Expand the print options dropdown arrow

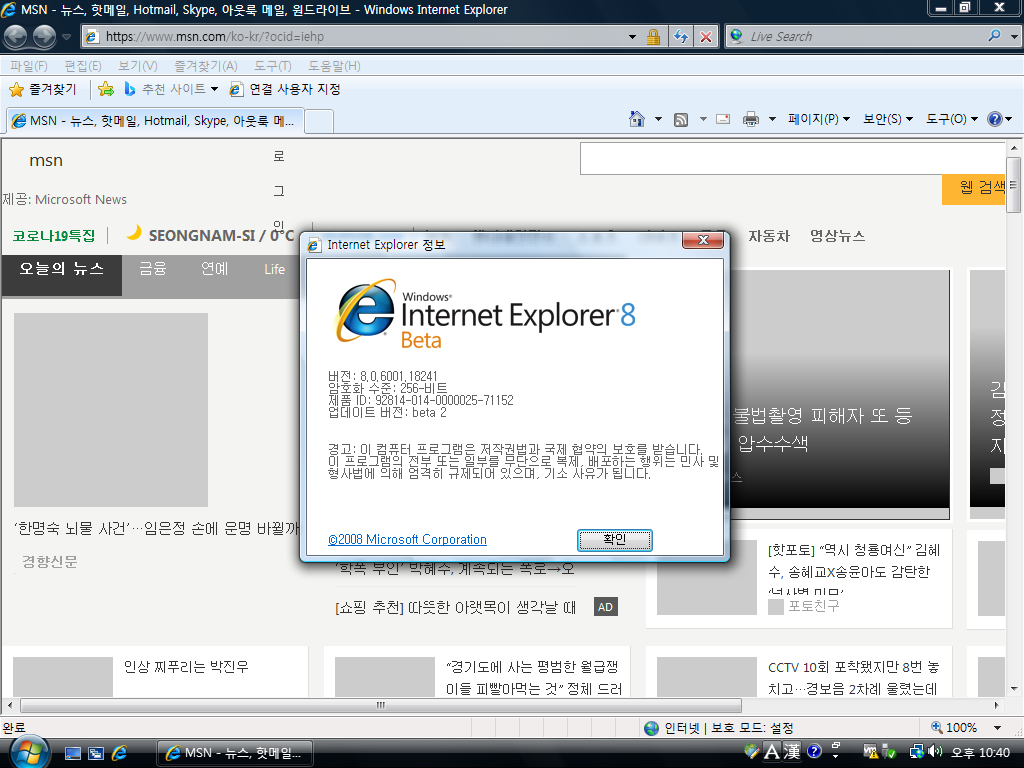pyautogui.click(x=772, y=120)
